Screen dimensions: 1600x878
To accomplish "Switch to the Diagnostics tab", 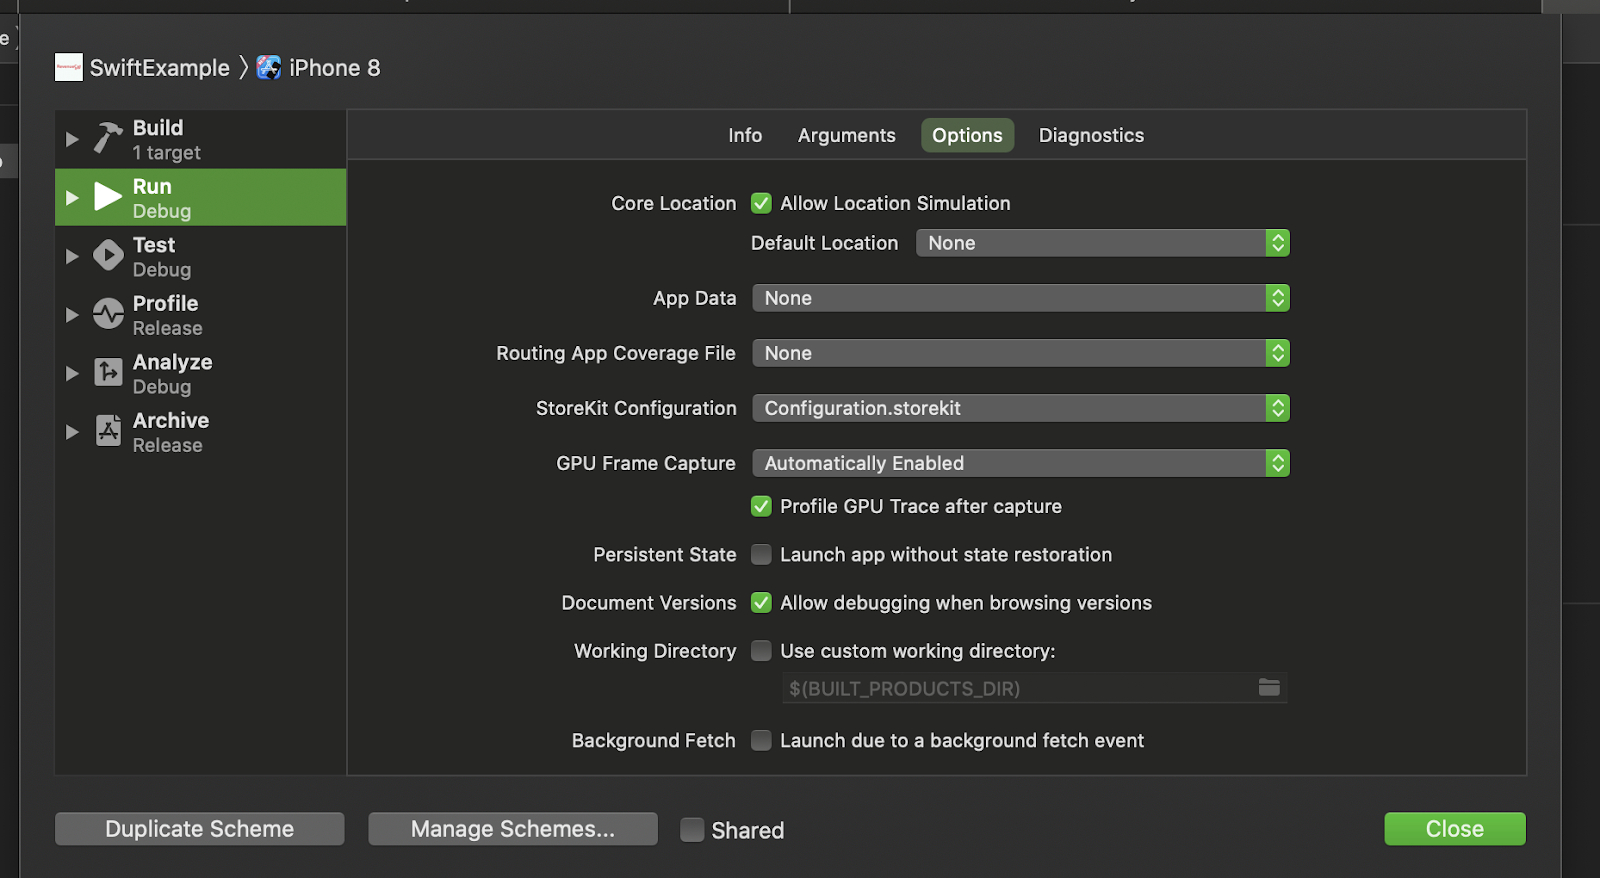I will pos(1091,135).
